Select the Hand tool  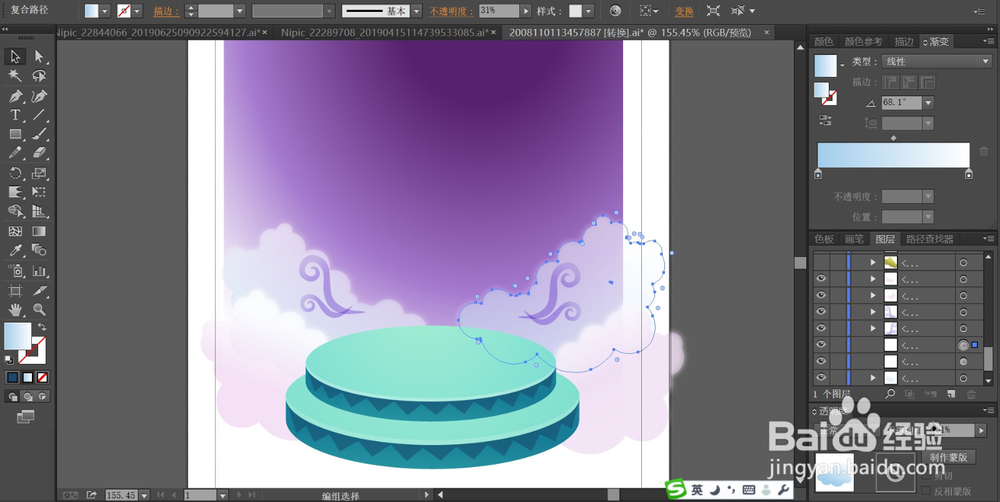click(x=15, y=310)
